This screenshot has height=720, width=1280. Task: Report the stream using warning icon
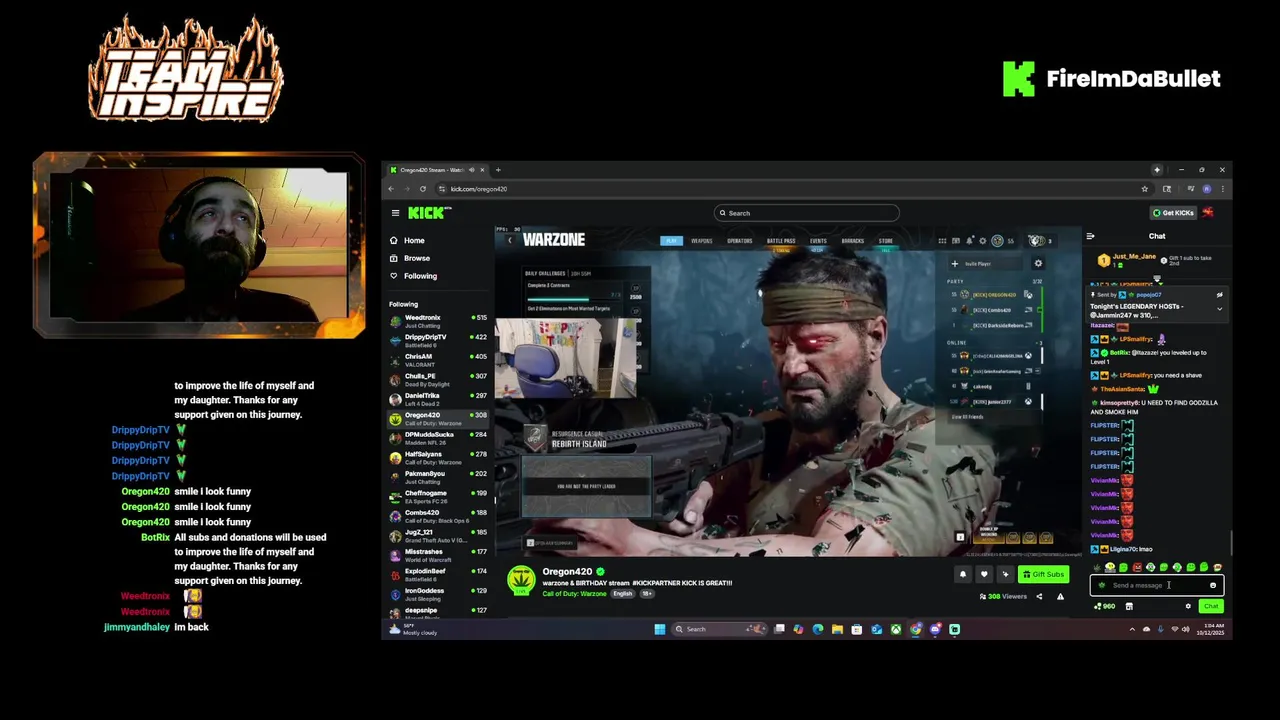(1060, 597)
